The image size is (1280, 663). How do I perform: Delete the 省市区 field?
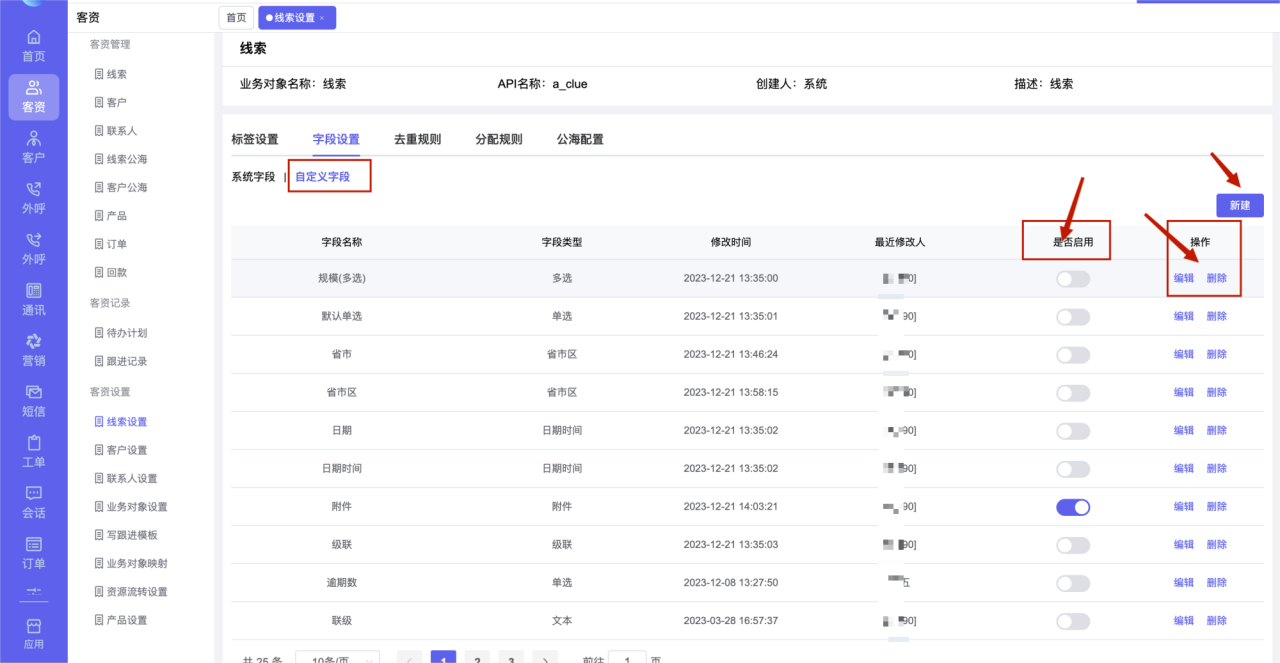point(1217,392)
